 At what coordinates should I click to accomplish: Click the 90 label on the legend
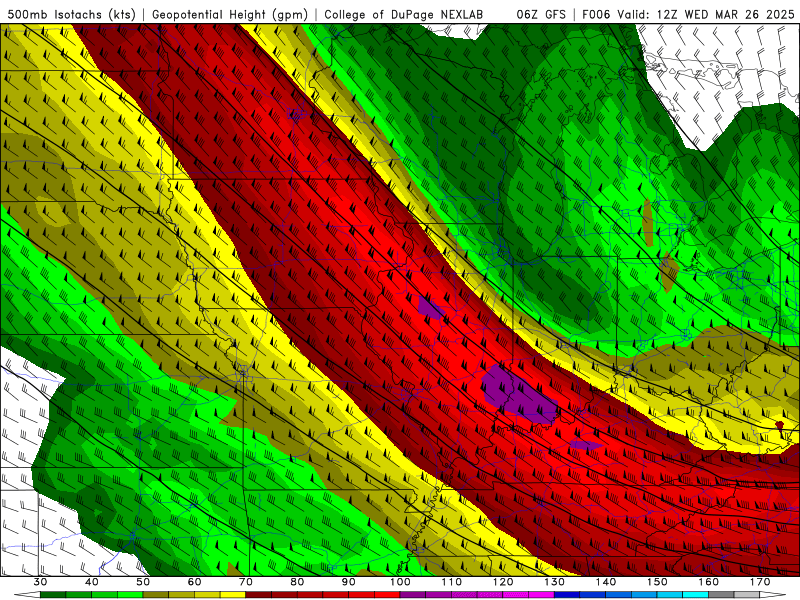point(348,582)
